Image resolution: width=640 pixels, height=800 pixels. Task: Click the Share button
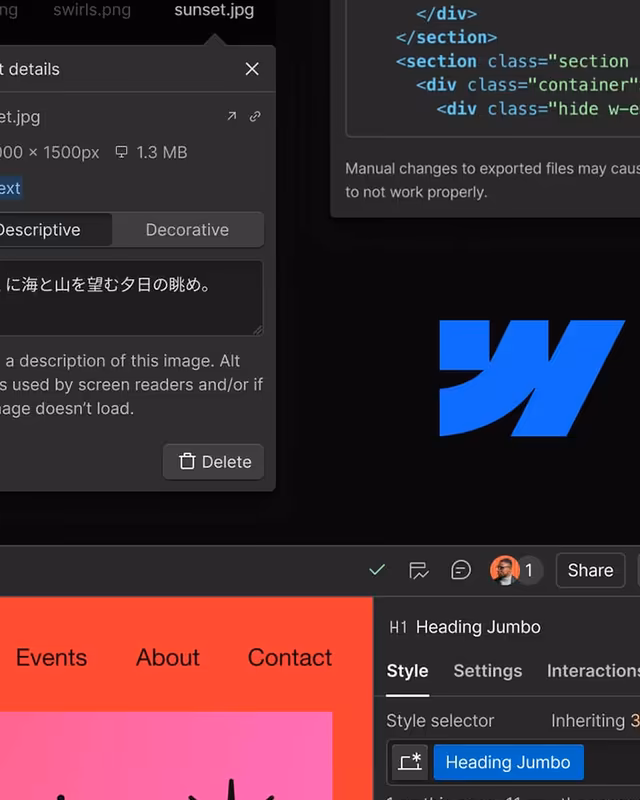pyautogui.click(x=590, y=570)
